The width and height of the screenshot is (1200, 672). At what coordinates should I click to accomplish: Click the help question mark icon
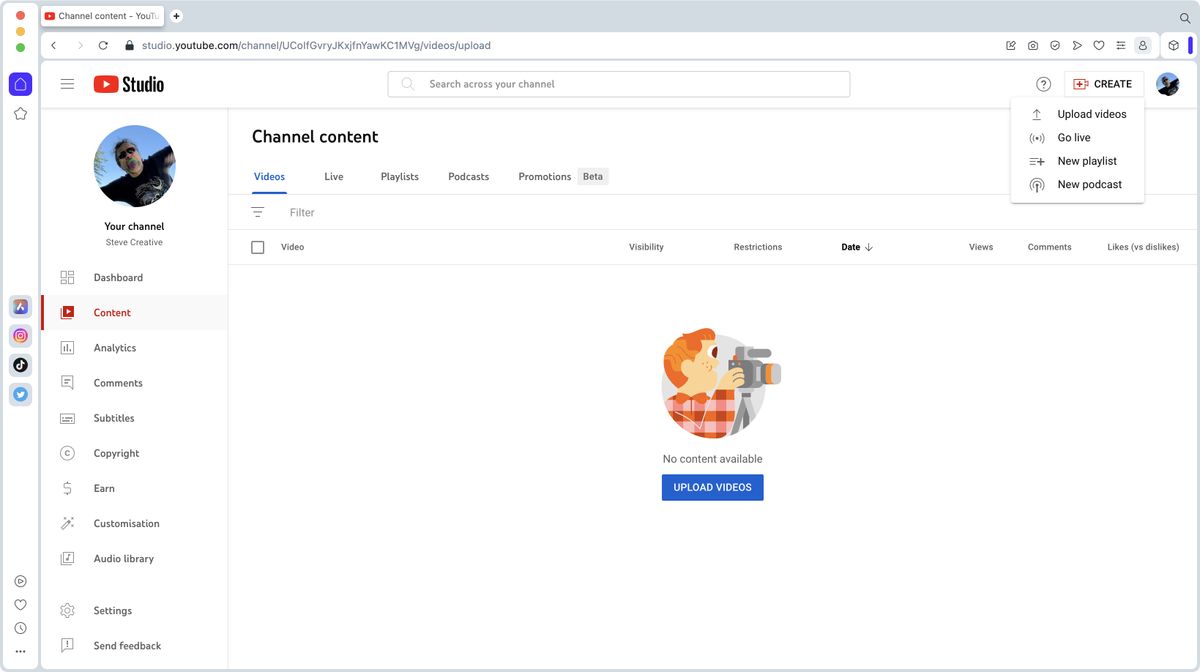click(x=1043, y=84)
